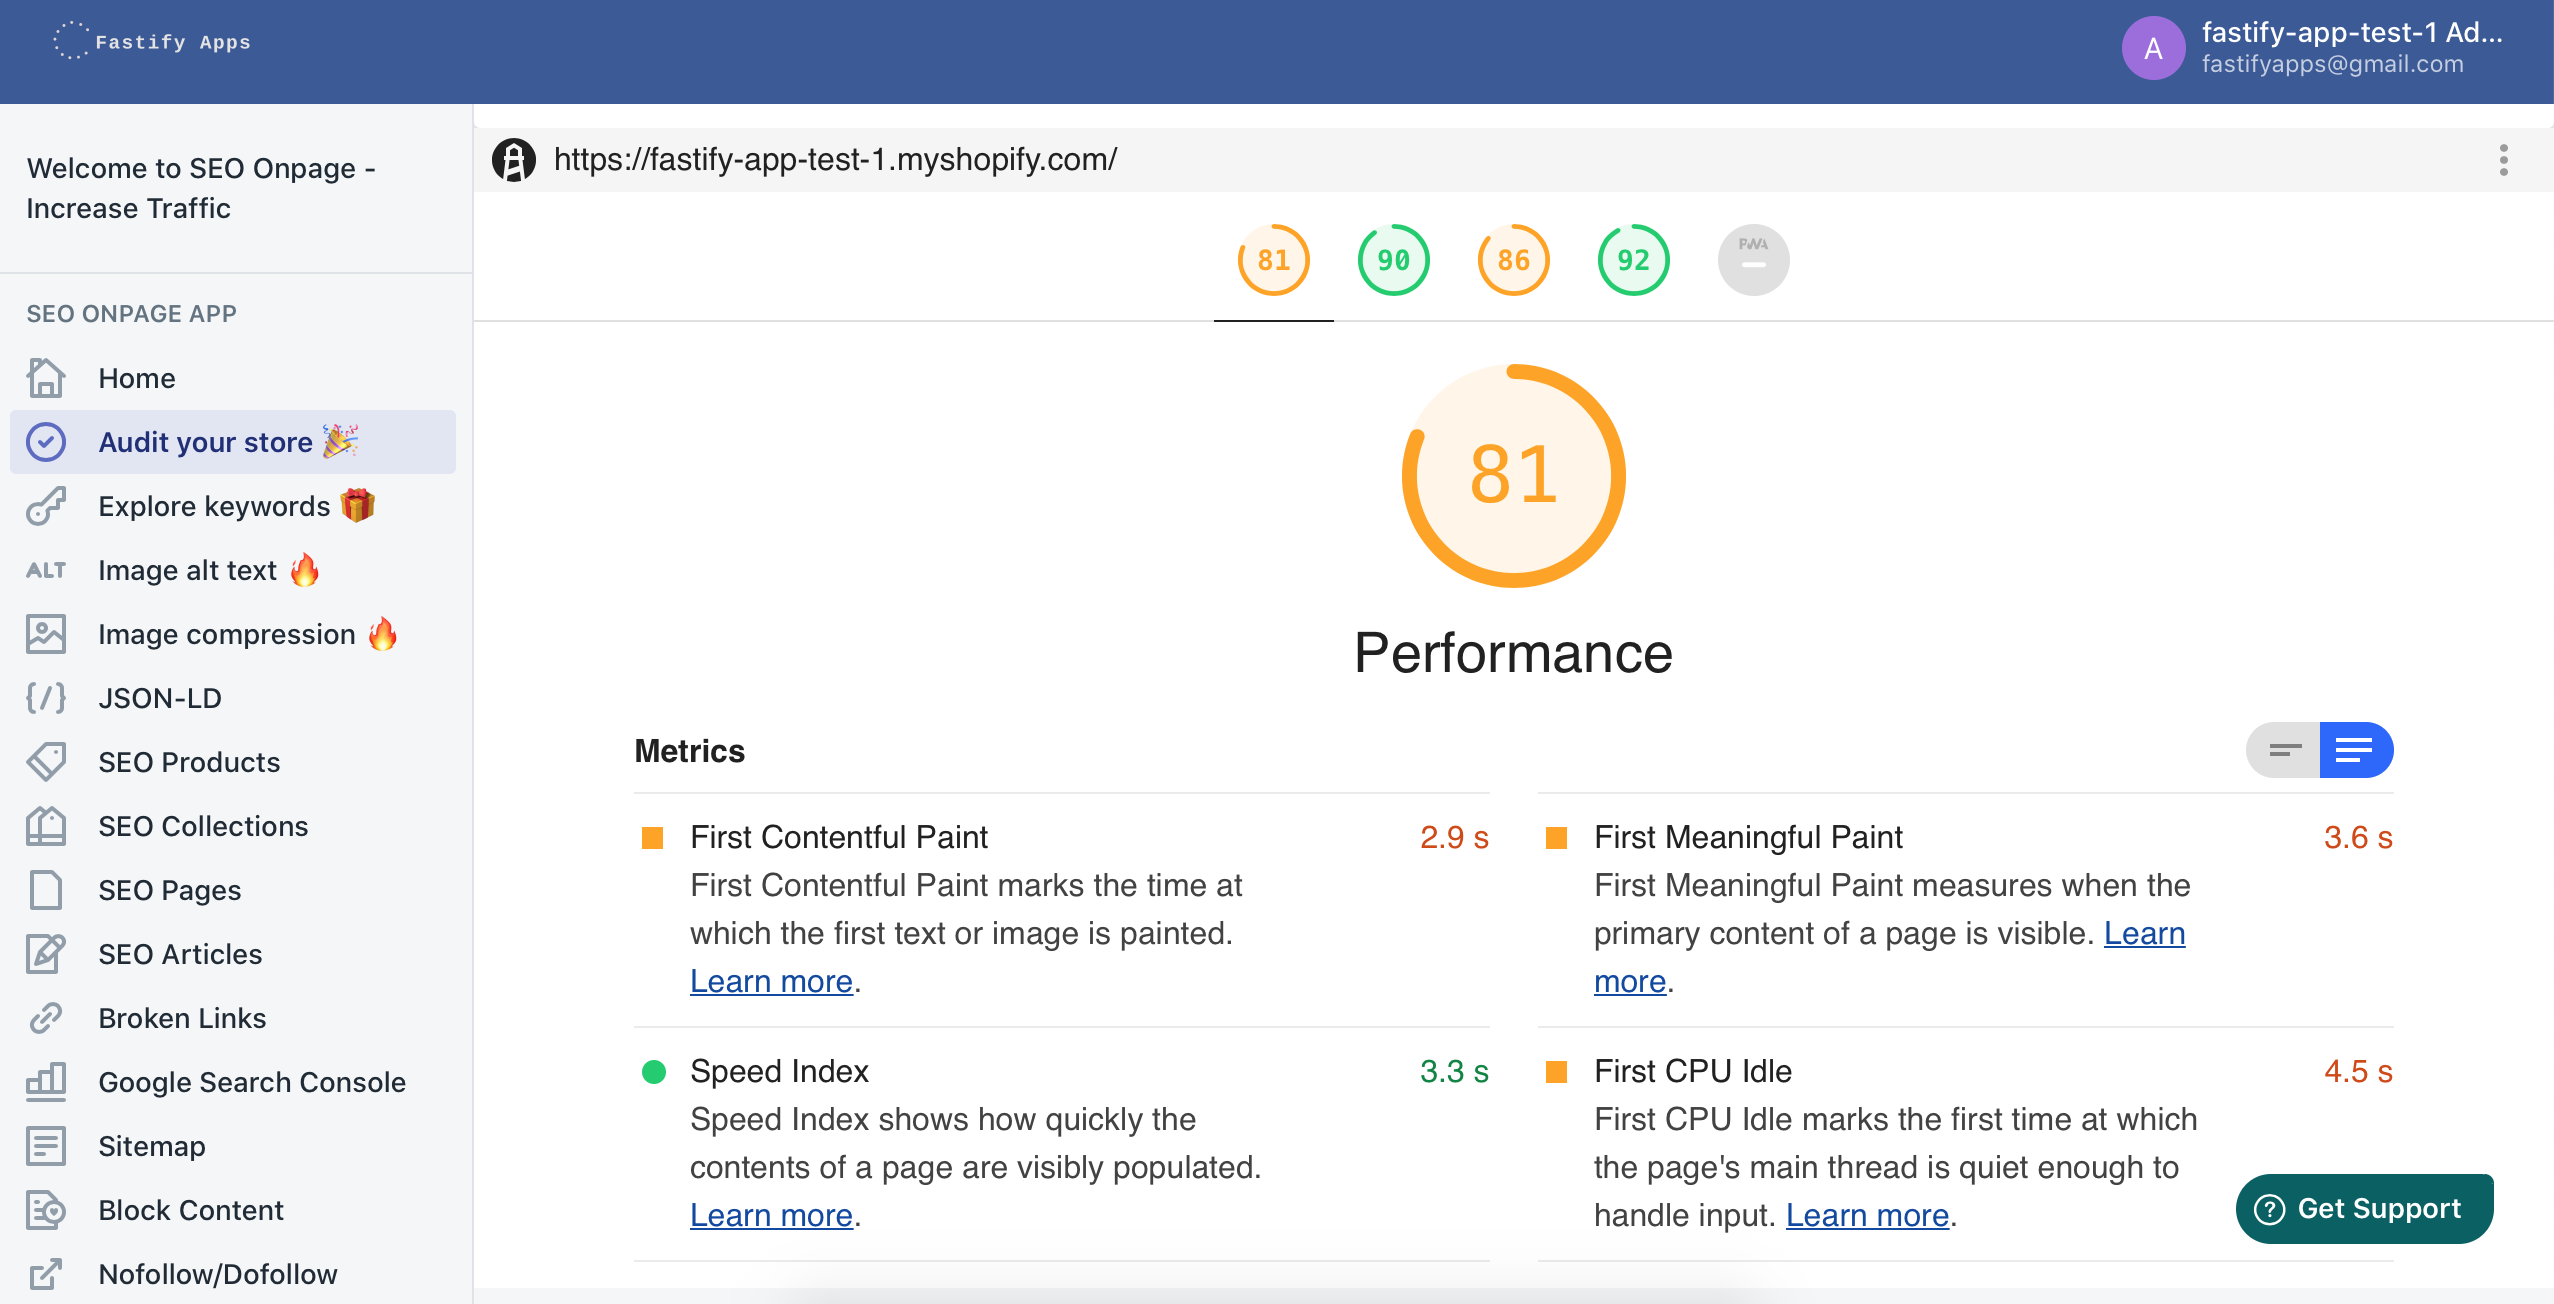This screenshot has width=2554, height=1304.
Task: Switch metrics to compact view toggle
Action: tap(2284, 750)
